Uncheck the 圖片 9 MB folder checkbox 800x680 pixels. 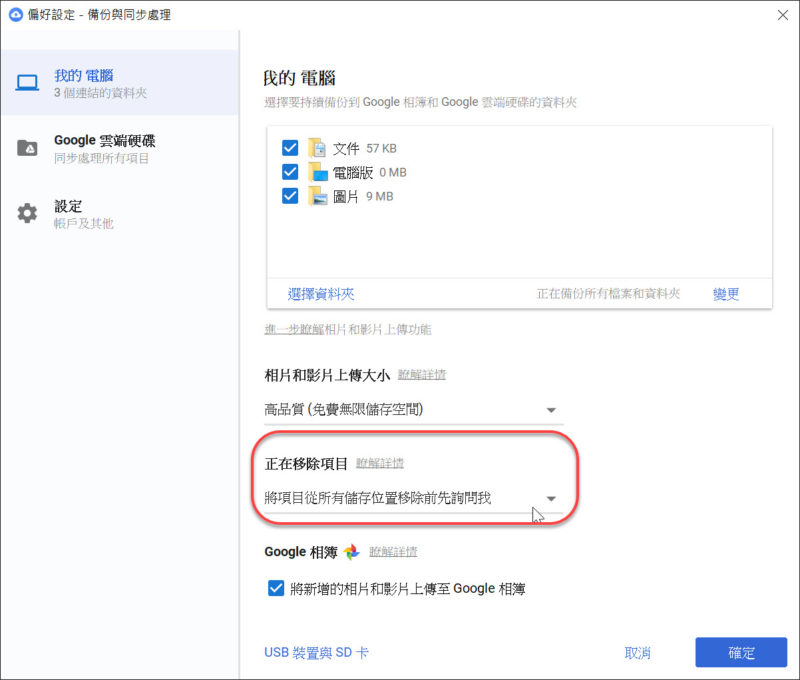click(290, 196)
